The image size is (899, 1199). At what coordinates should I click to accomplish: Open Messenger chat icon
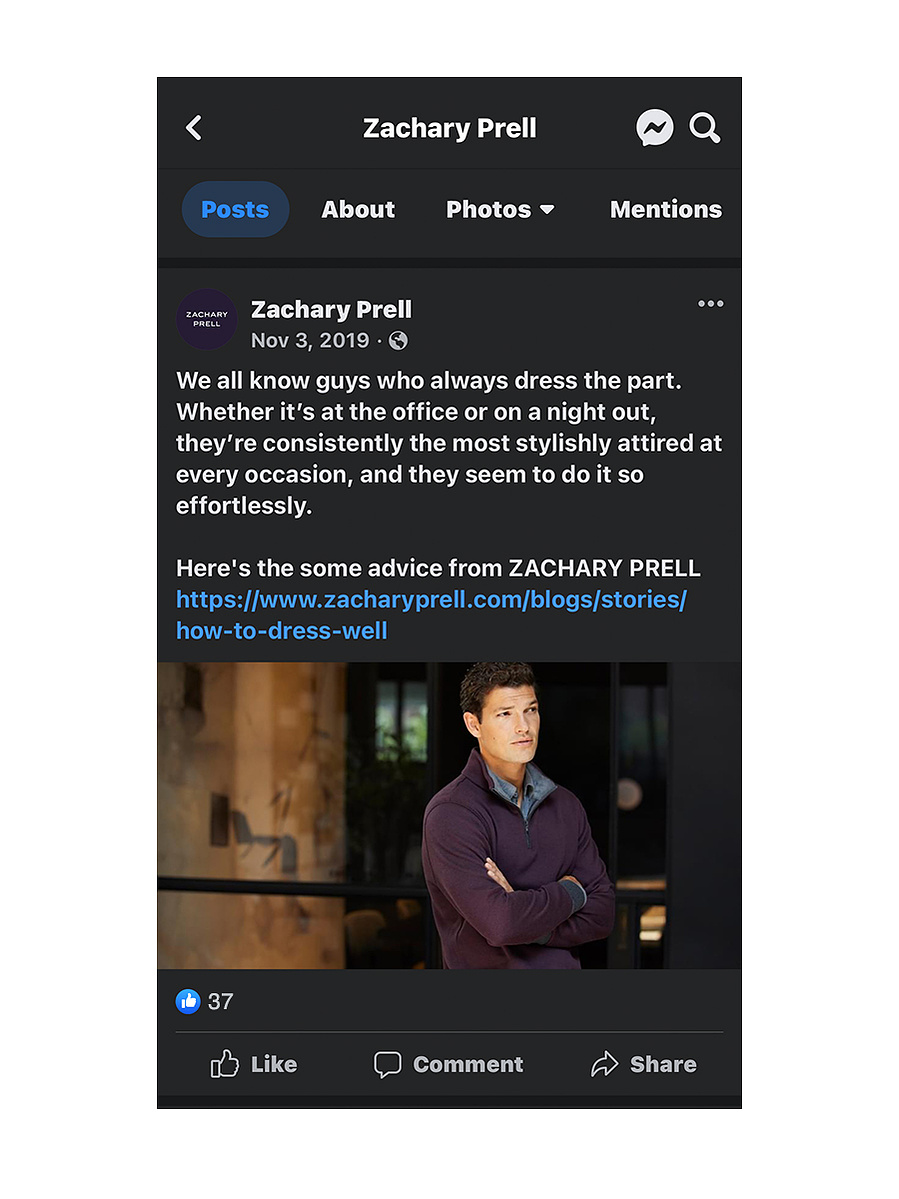pos(655,128)
